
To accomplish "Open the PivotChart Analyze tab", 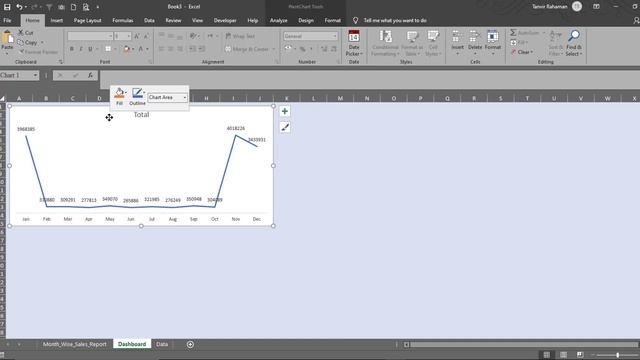I will pos(278,20).
